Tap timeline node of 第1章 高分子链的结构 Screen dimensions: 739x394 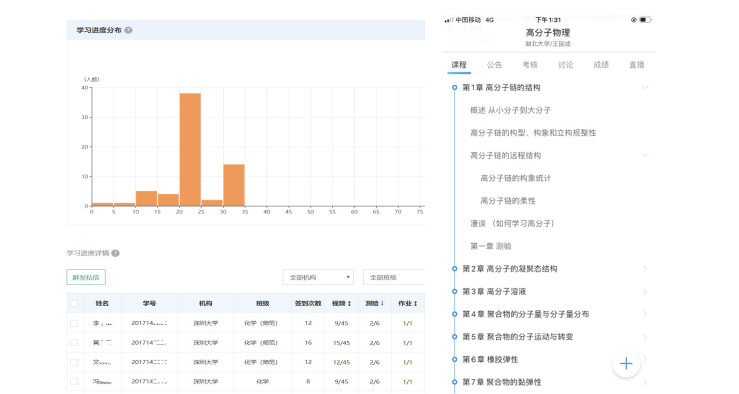click(x=454, y=88)
